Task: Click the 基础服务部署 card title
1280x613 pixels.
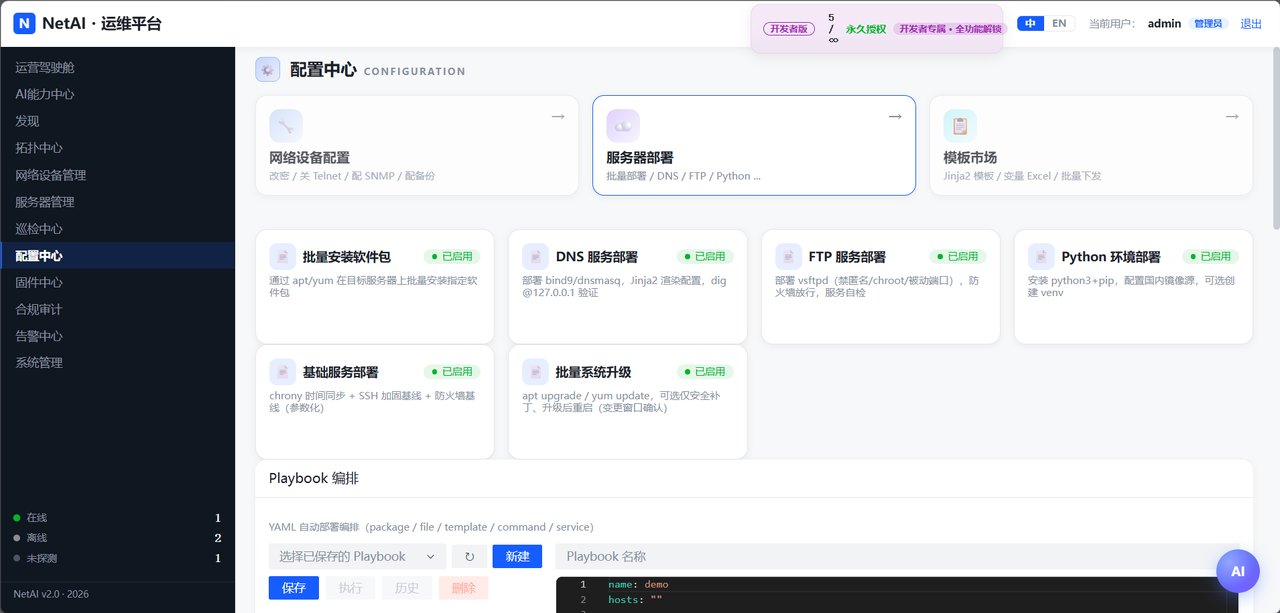Action: (x=340, y=372)
